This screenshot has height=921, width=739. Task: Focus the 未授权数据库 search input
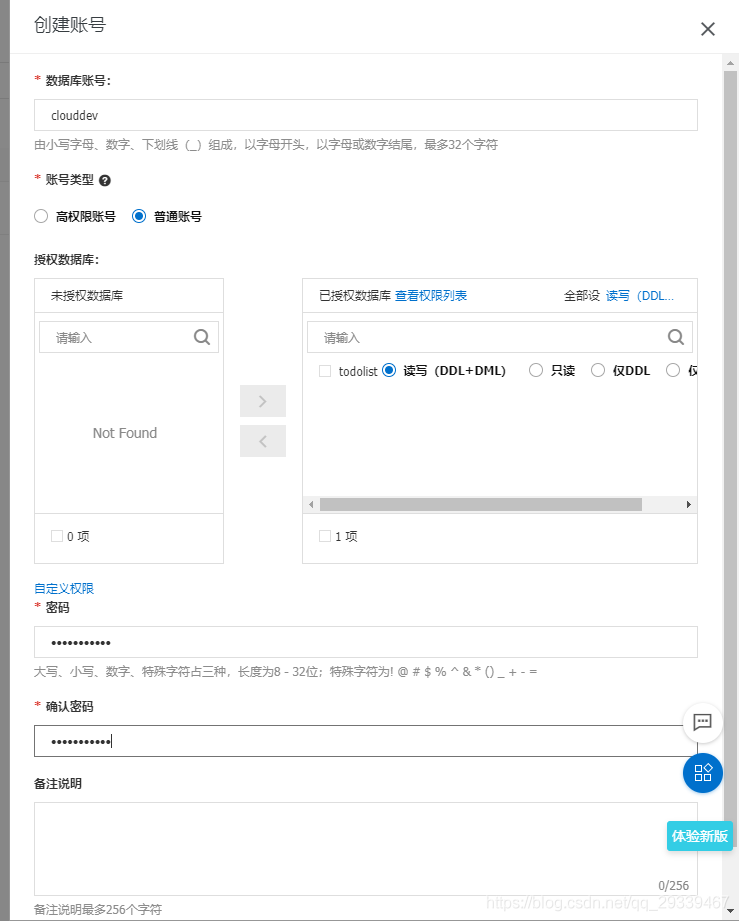coord(129,337)
